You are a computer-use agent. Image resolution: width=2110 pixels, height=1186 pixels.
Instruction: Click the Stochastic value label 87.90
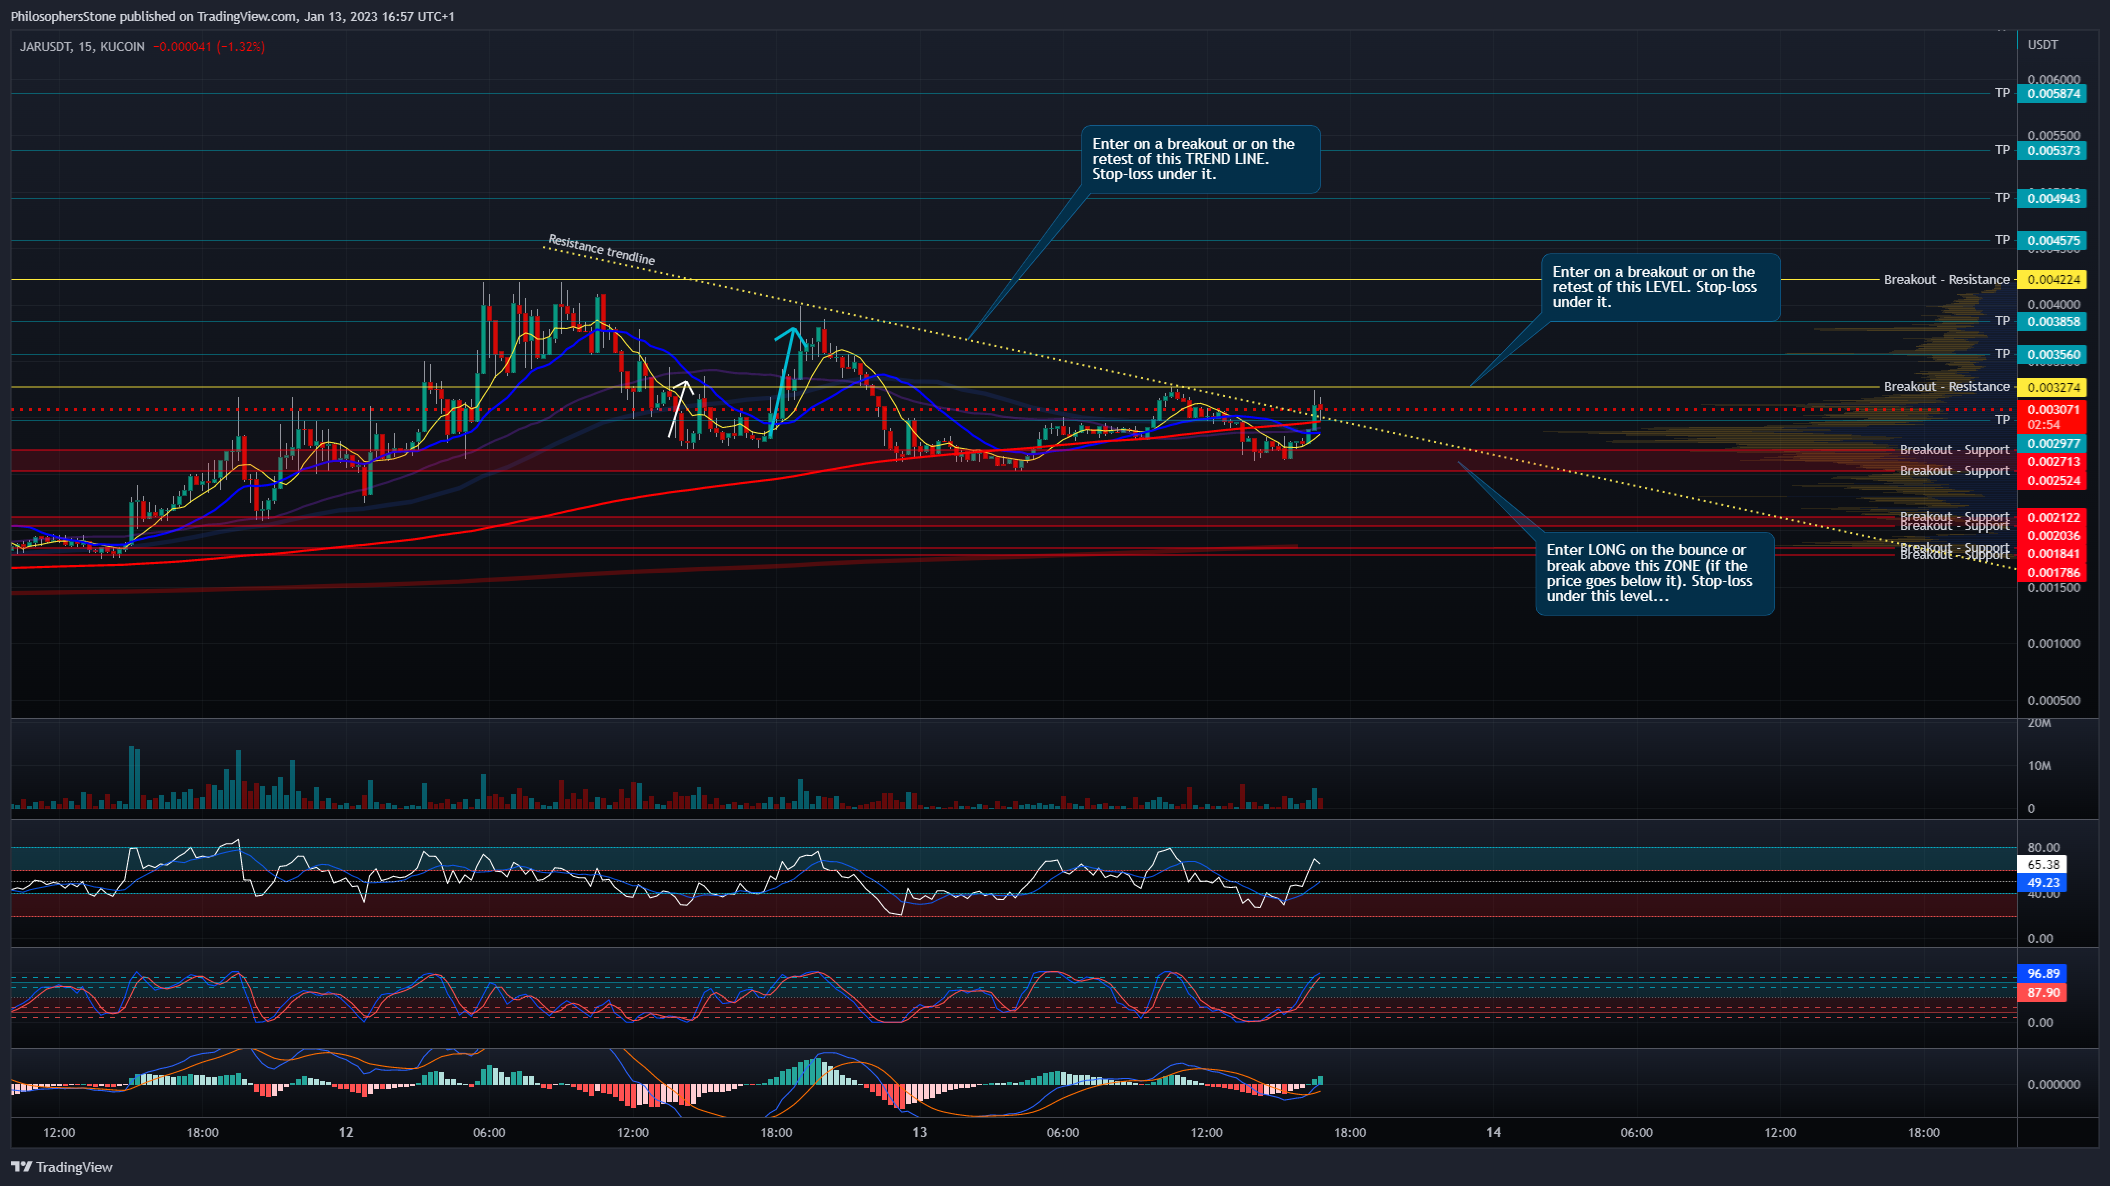point(2043,993)
